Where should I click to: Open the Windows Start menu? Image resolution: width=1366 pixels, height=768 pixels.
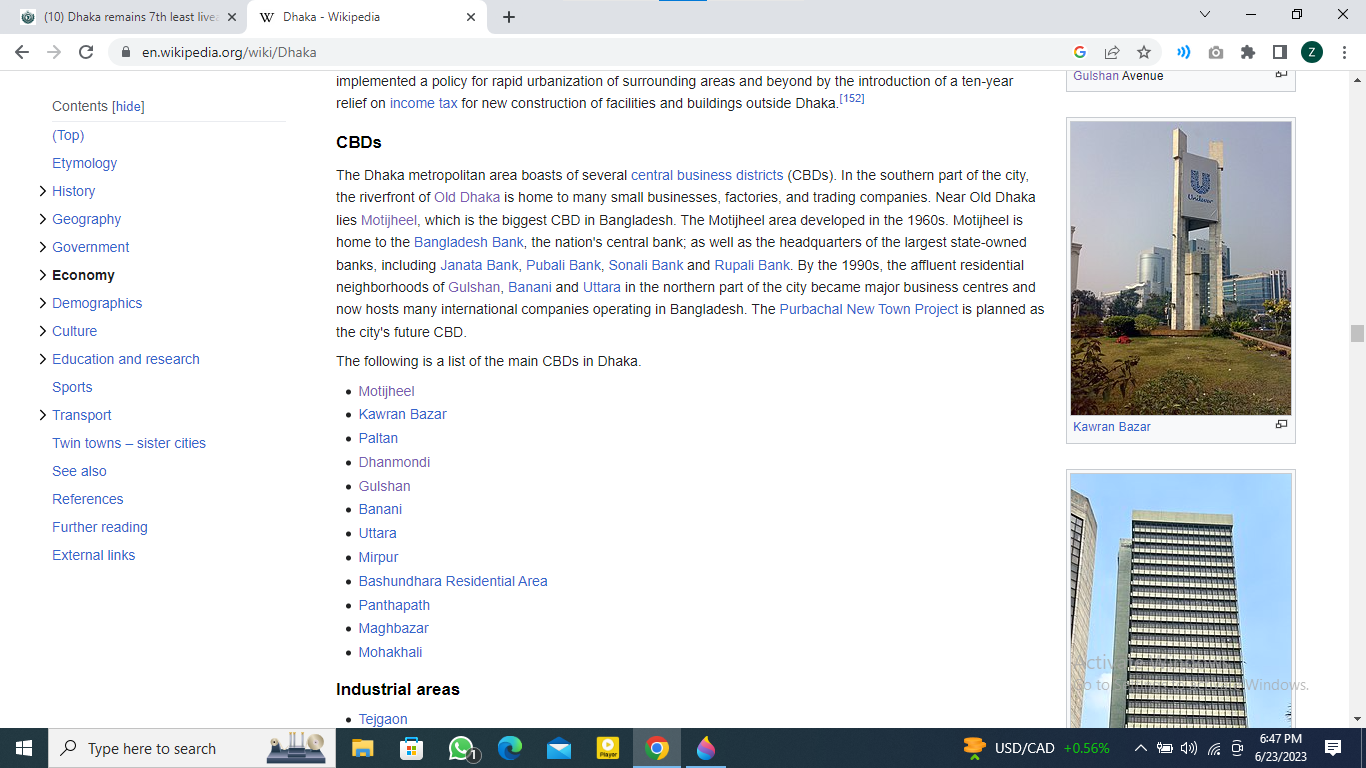click(24, 748)
